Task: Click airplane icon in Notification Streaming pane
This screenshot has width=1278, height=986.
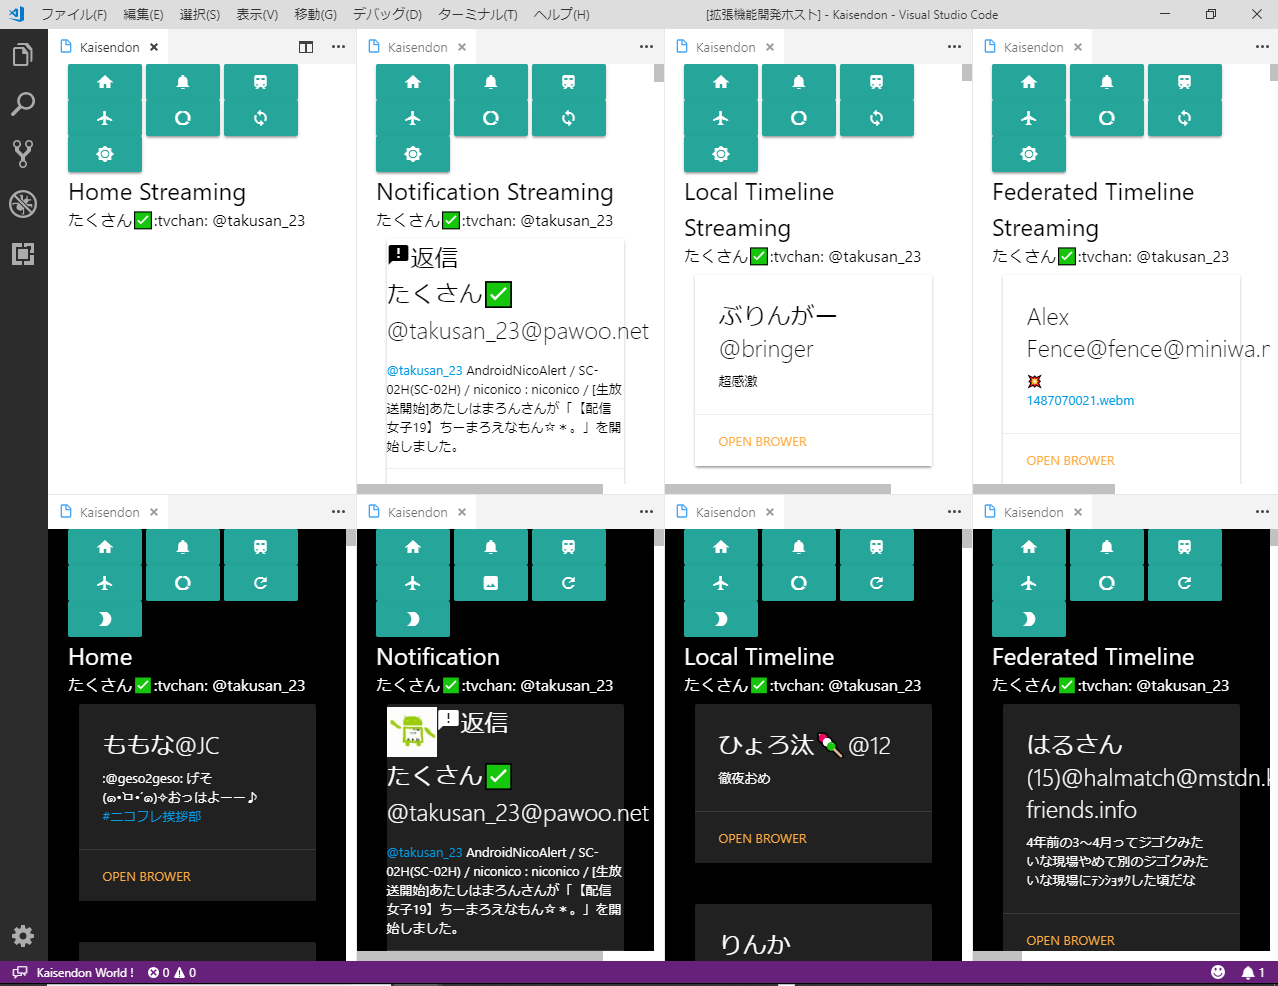Action: (413, 118)
